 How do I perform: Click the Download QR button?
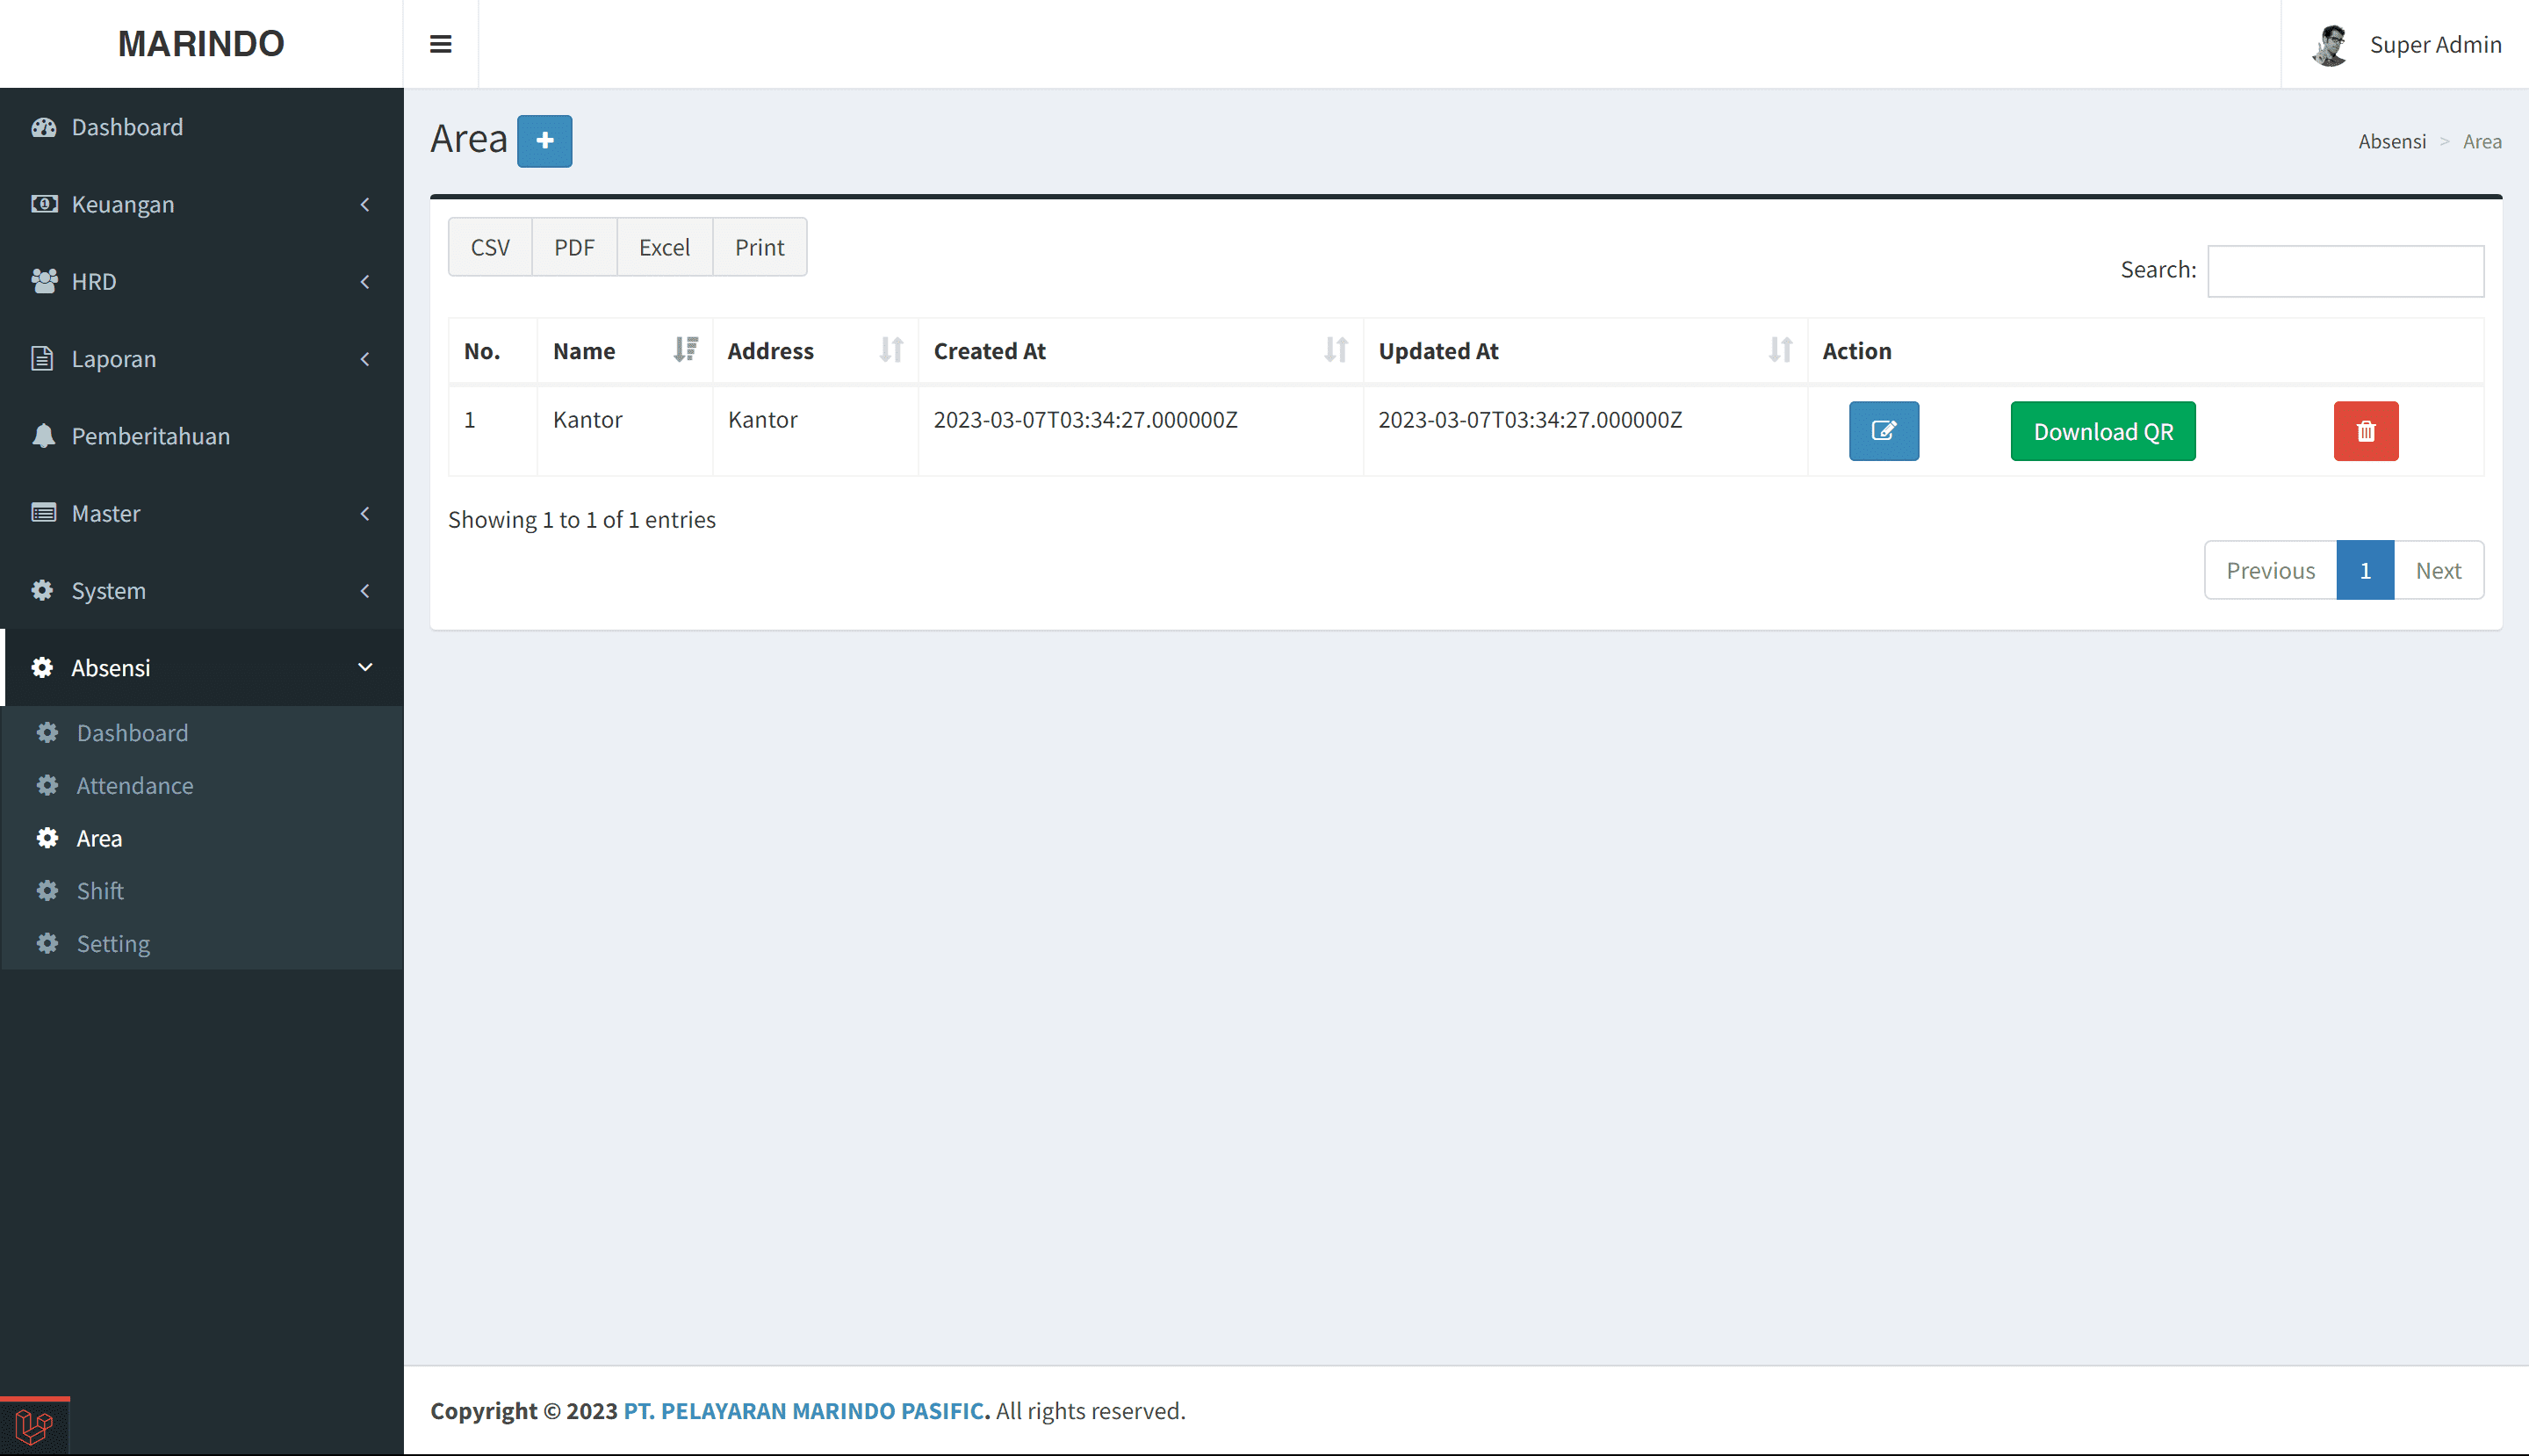(2102, 431)
